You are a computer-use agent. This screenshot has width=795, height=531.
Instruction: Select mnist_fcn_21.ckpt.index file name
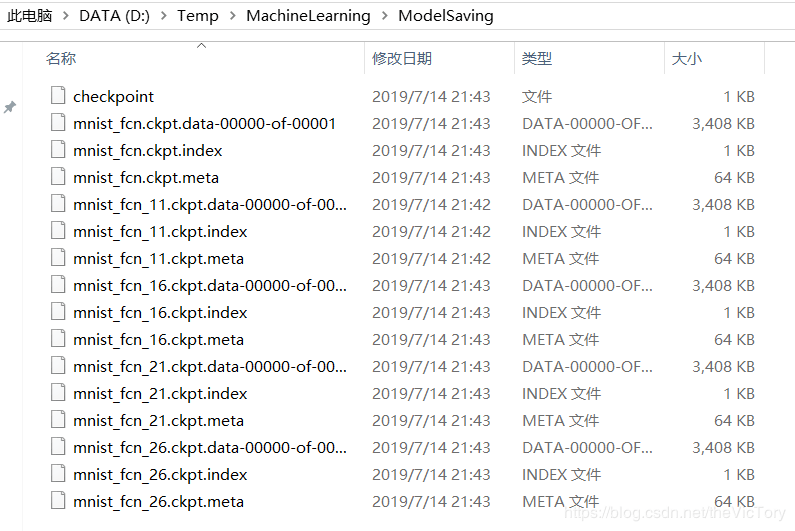(x=160, y=394)
